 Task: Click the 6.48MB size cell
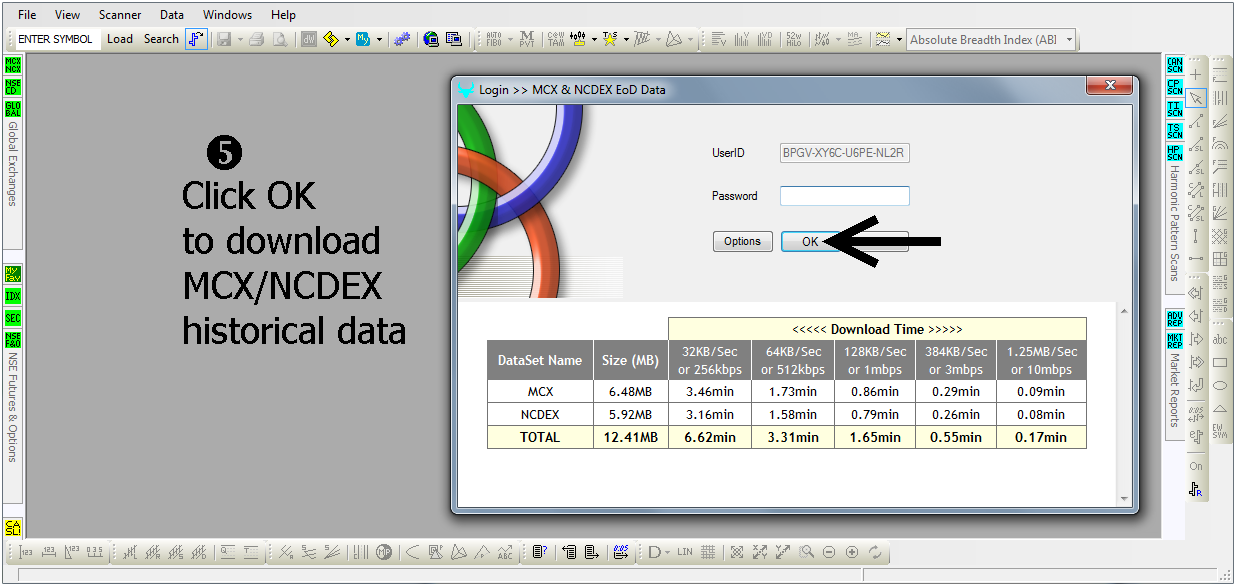click(x=631, y=391)
